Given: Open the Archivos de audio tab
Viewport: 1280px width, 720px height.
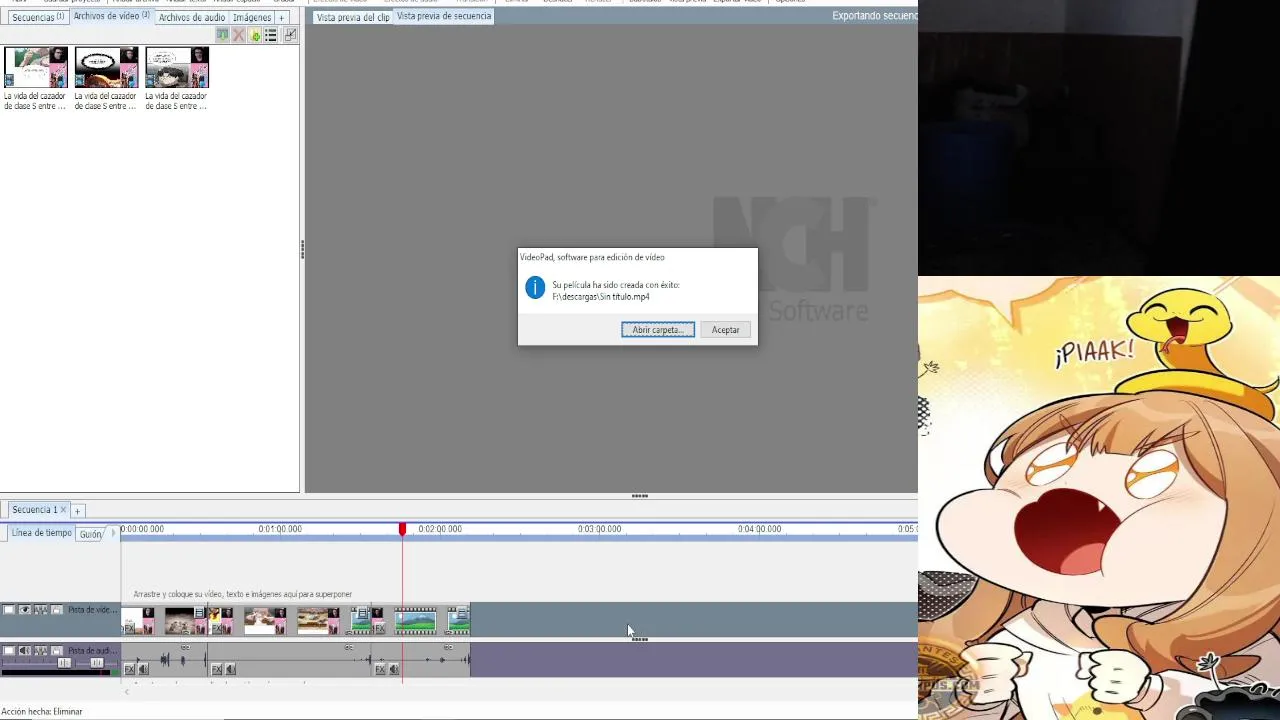Looking at the screenshot, I should coord(192,17).
